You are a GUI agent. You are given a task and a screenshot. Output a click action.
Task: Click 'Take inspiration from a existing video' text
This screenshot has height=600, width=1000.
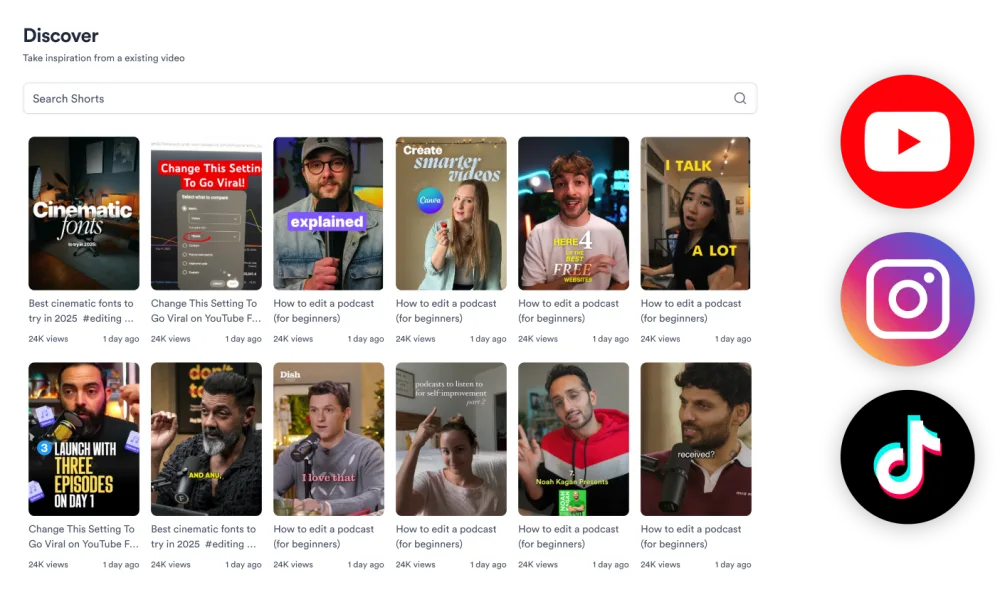pos(104,58)
